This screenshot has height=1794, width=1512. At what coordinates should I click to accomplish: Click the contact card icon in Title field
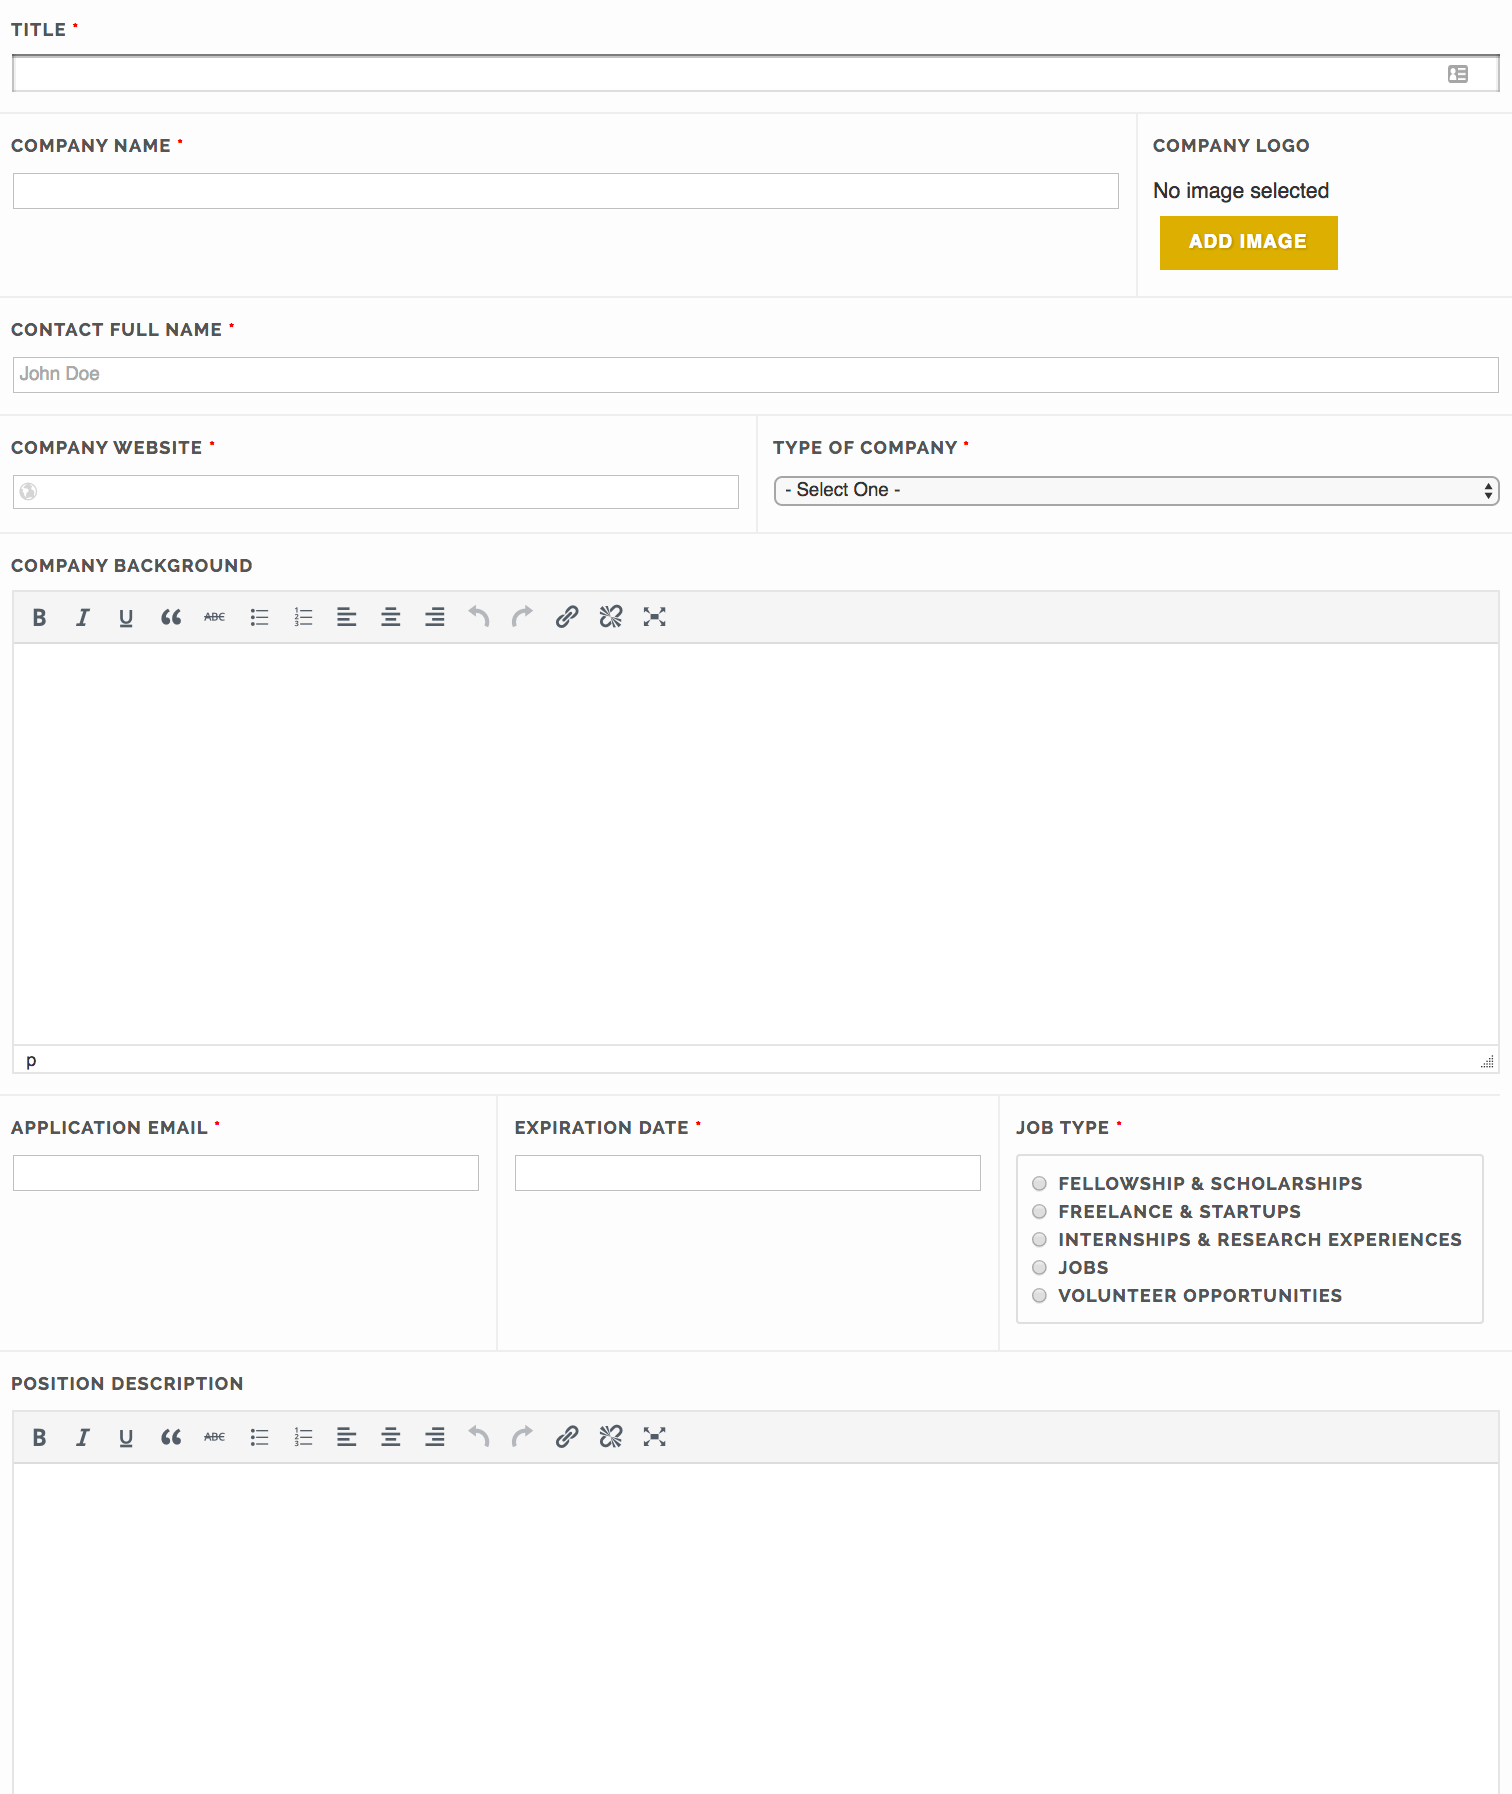coord(1458,74)
